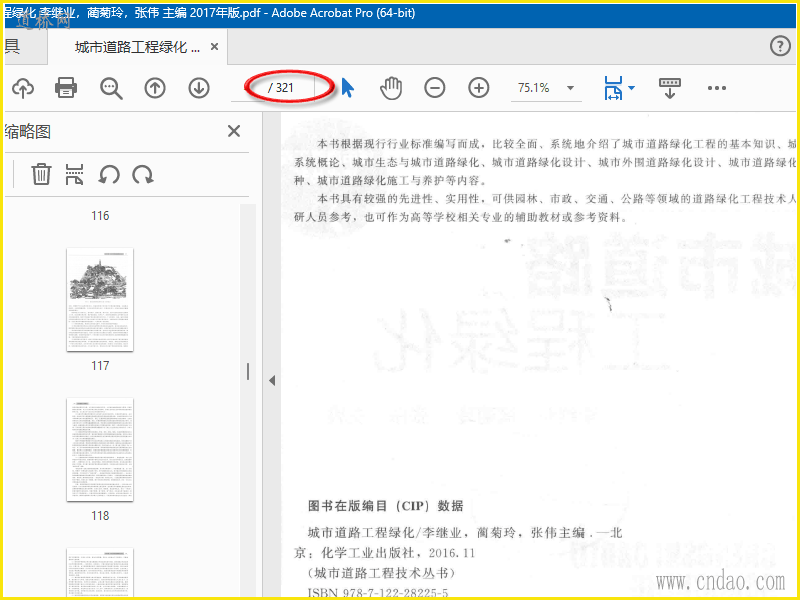Click the thumbnail label 118

(x=100, y=515)
